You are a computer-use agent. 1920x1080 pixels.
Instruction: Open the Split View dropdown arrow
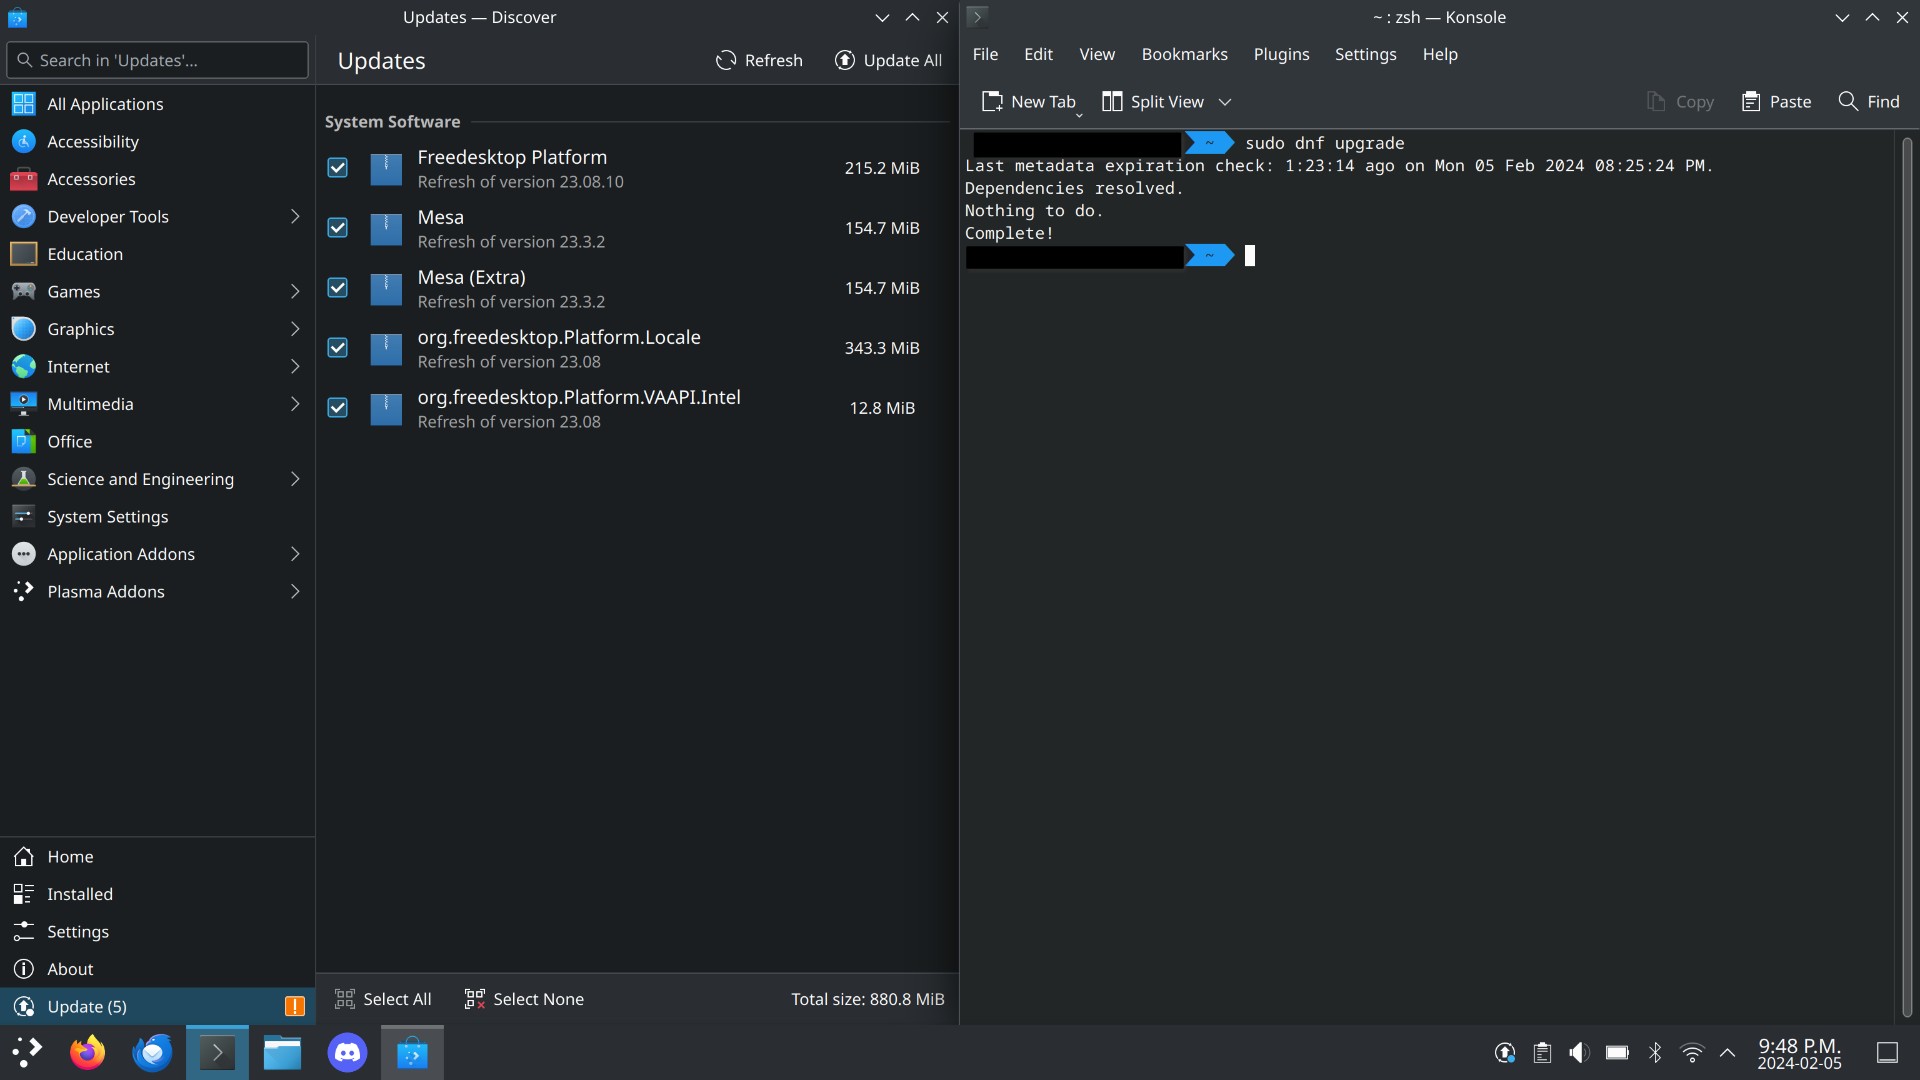click(1225, 102)
